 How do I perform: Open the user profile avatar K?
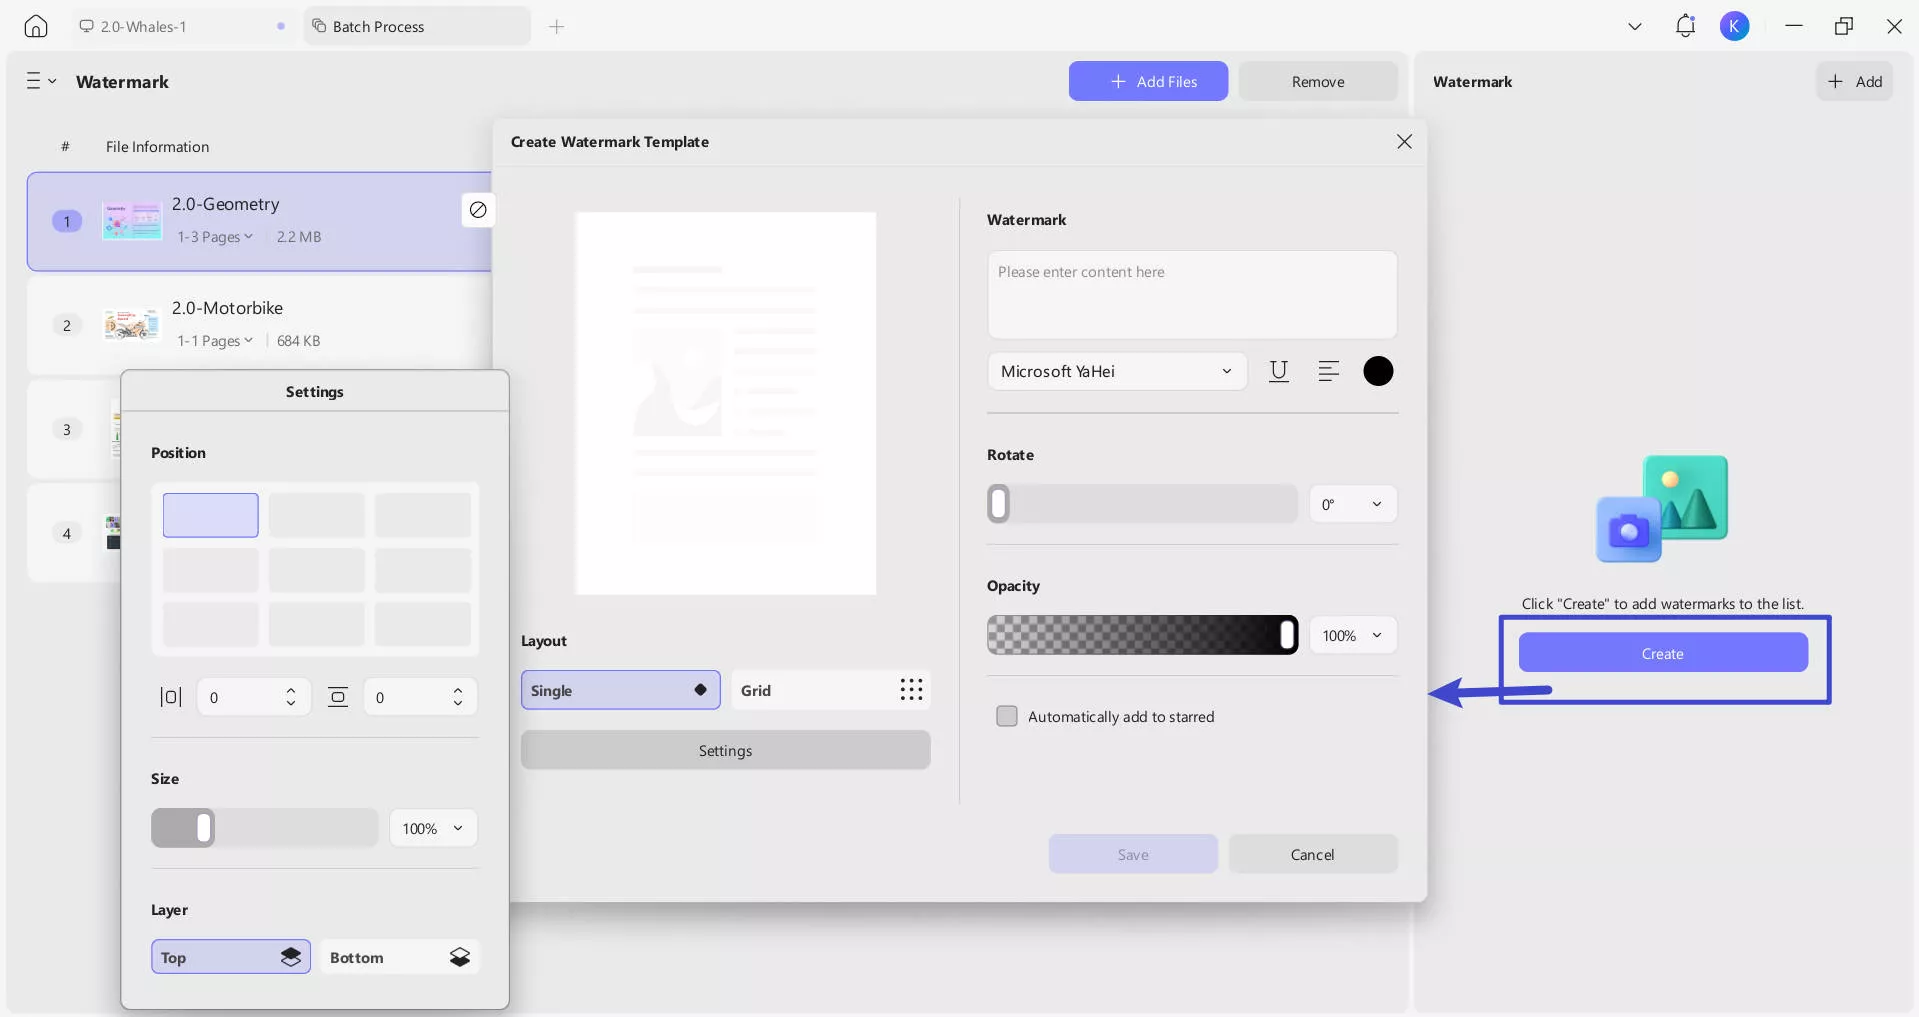click(x=1734, y=26)
